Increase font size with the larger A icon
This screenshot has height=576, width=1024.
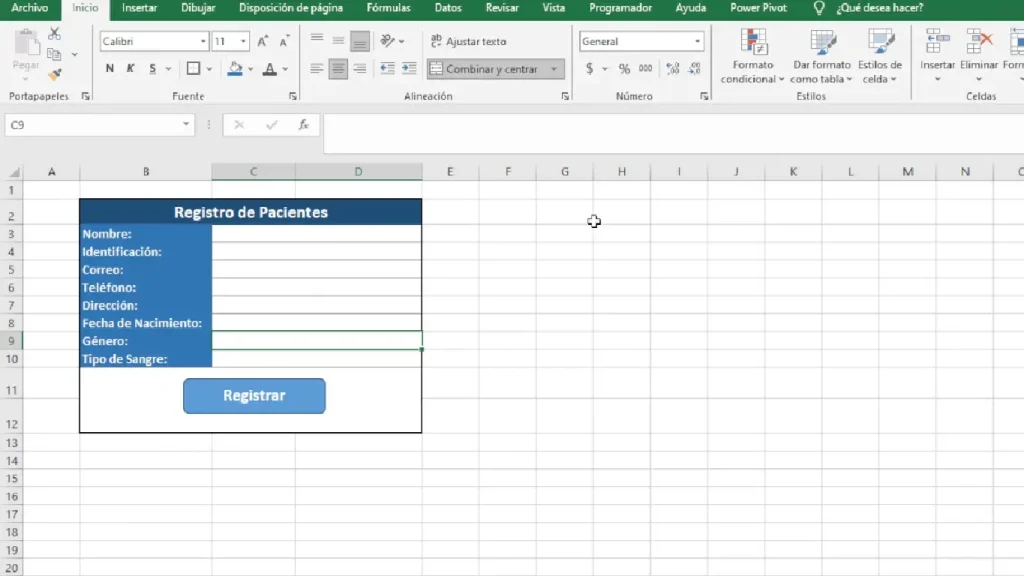tap(263, 41)
